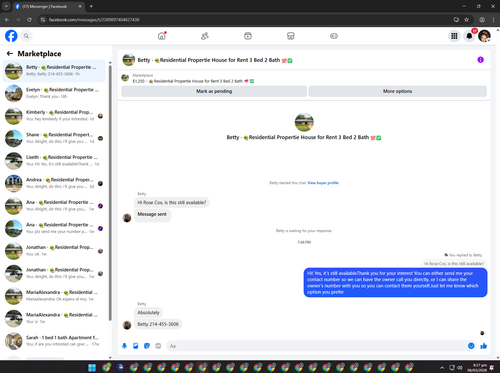The image size is (500, 373).
Task: Switch to the Messenger Facebook tab
Action: (x=48, y=6)
